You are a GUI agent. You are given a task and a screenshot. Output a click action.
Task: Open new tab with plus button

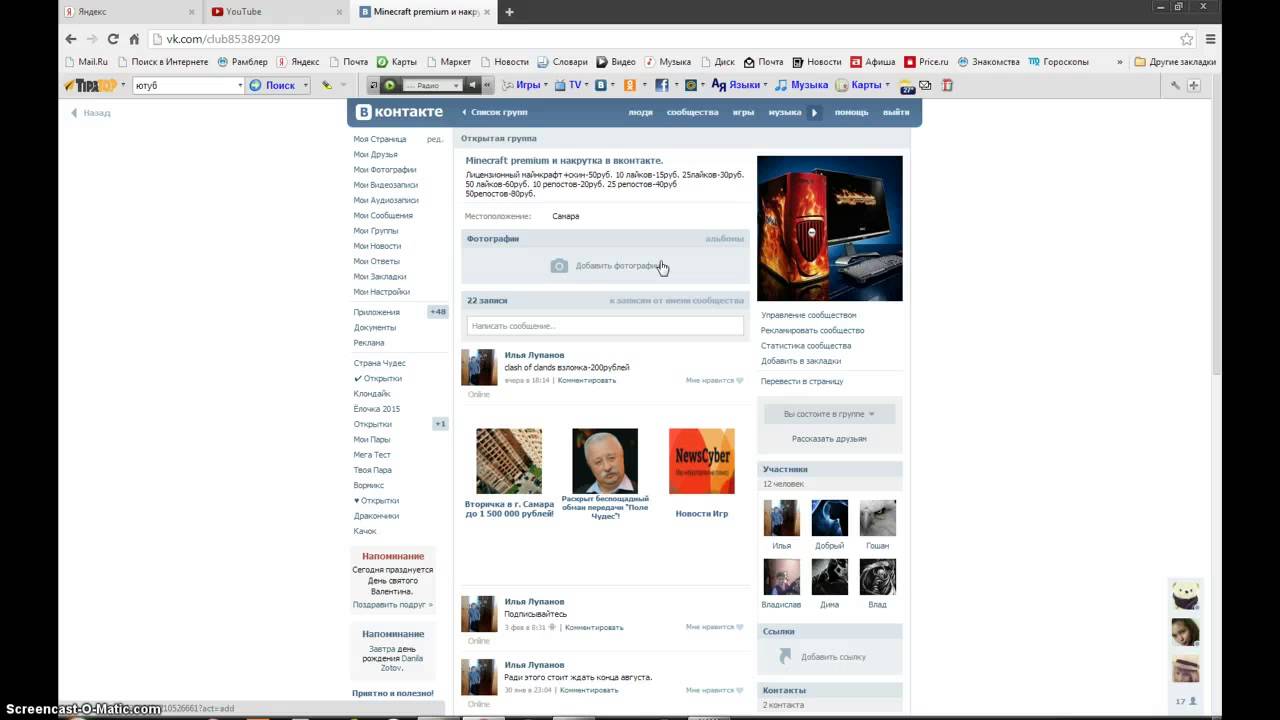tap(509, 12)
